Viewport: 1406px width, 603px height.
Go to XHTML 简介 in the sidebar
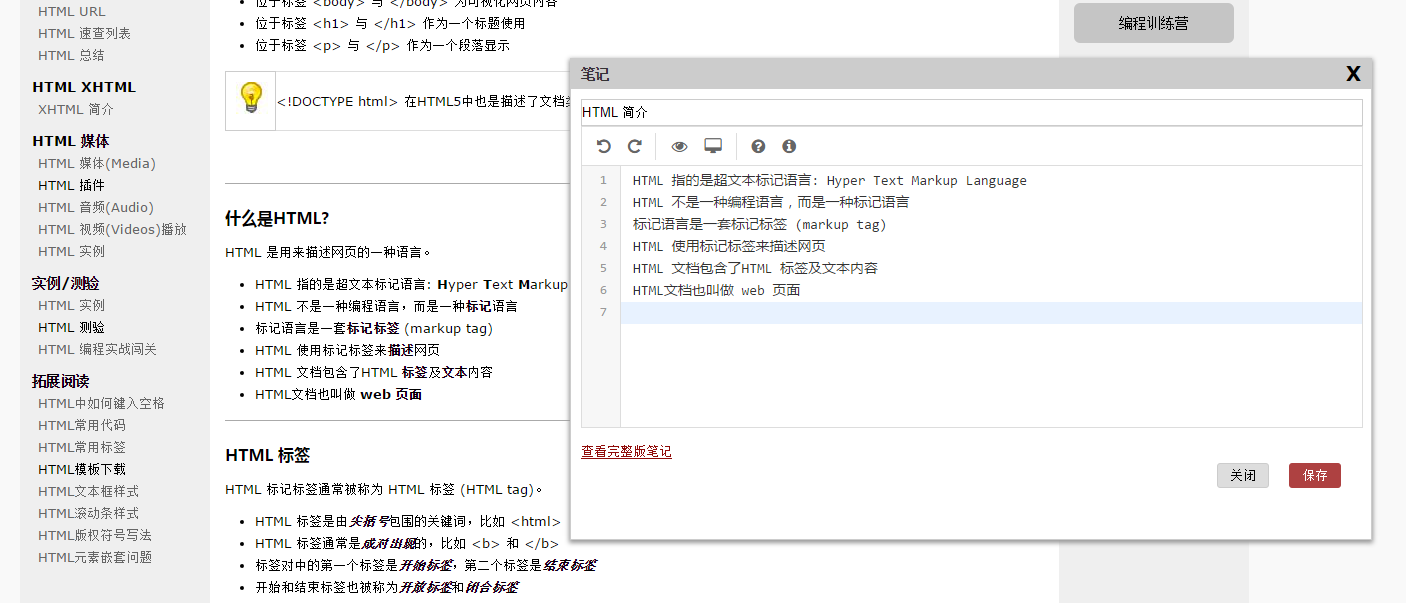pyautogui.click(x=76, y=109)
